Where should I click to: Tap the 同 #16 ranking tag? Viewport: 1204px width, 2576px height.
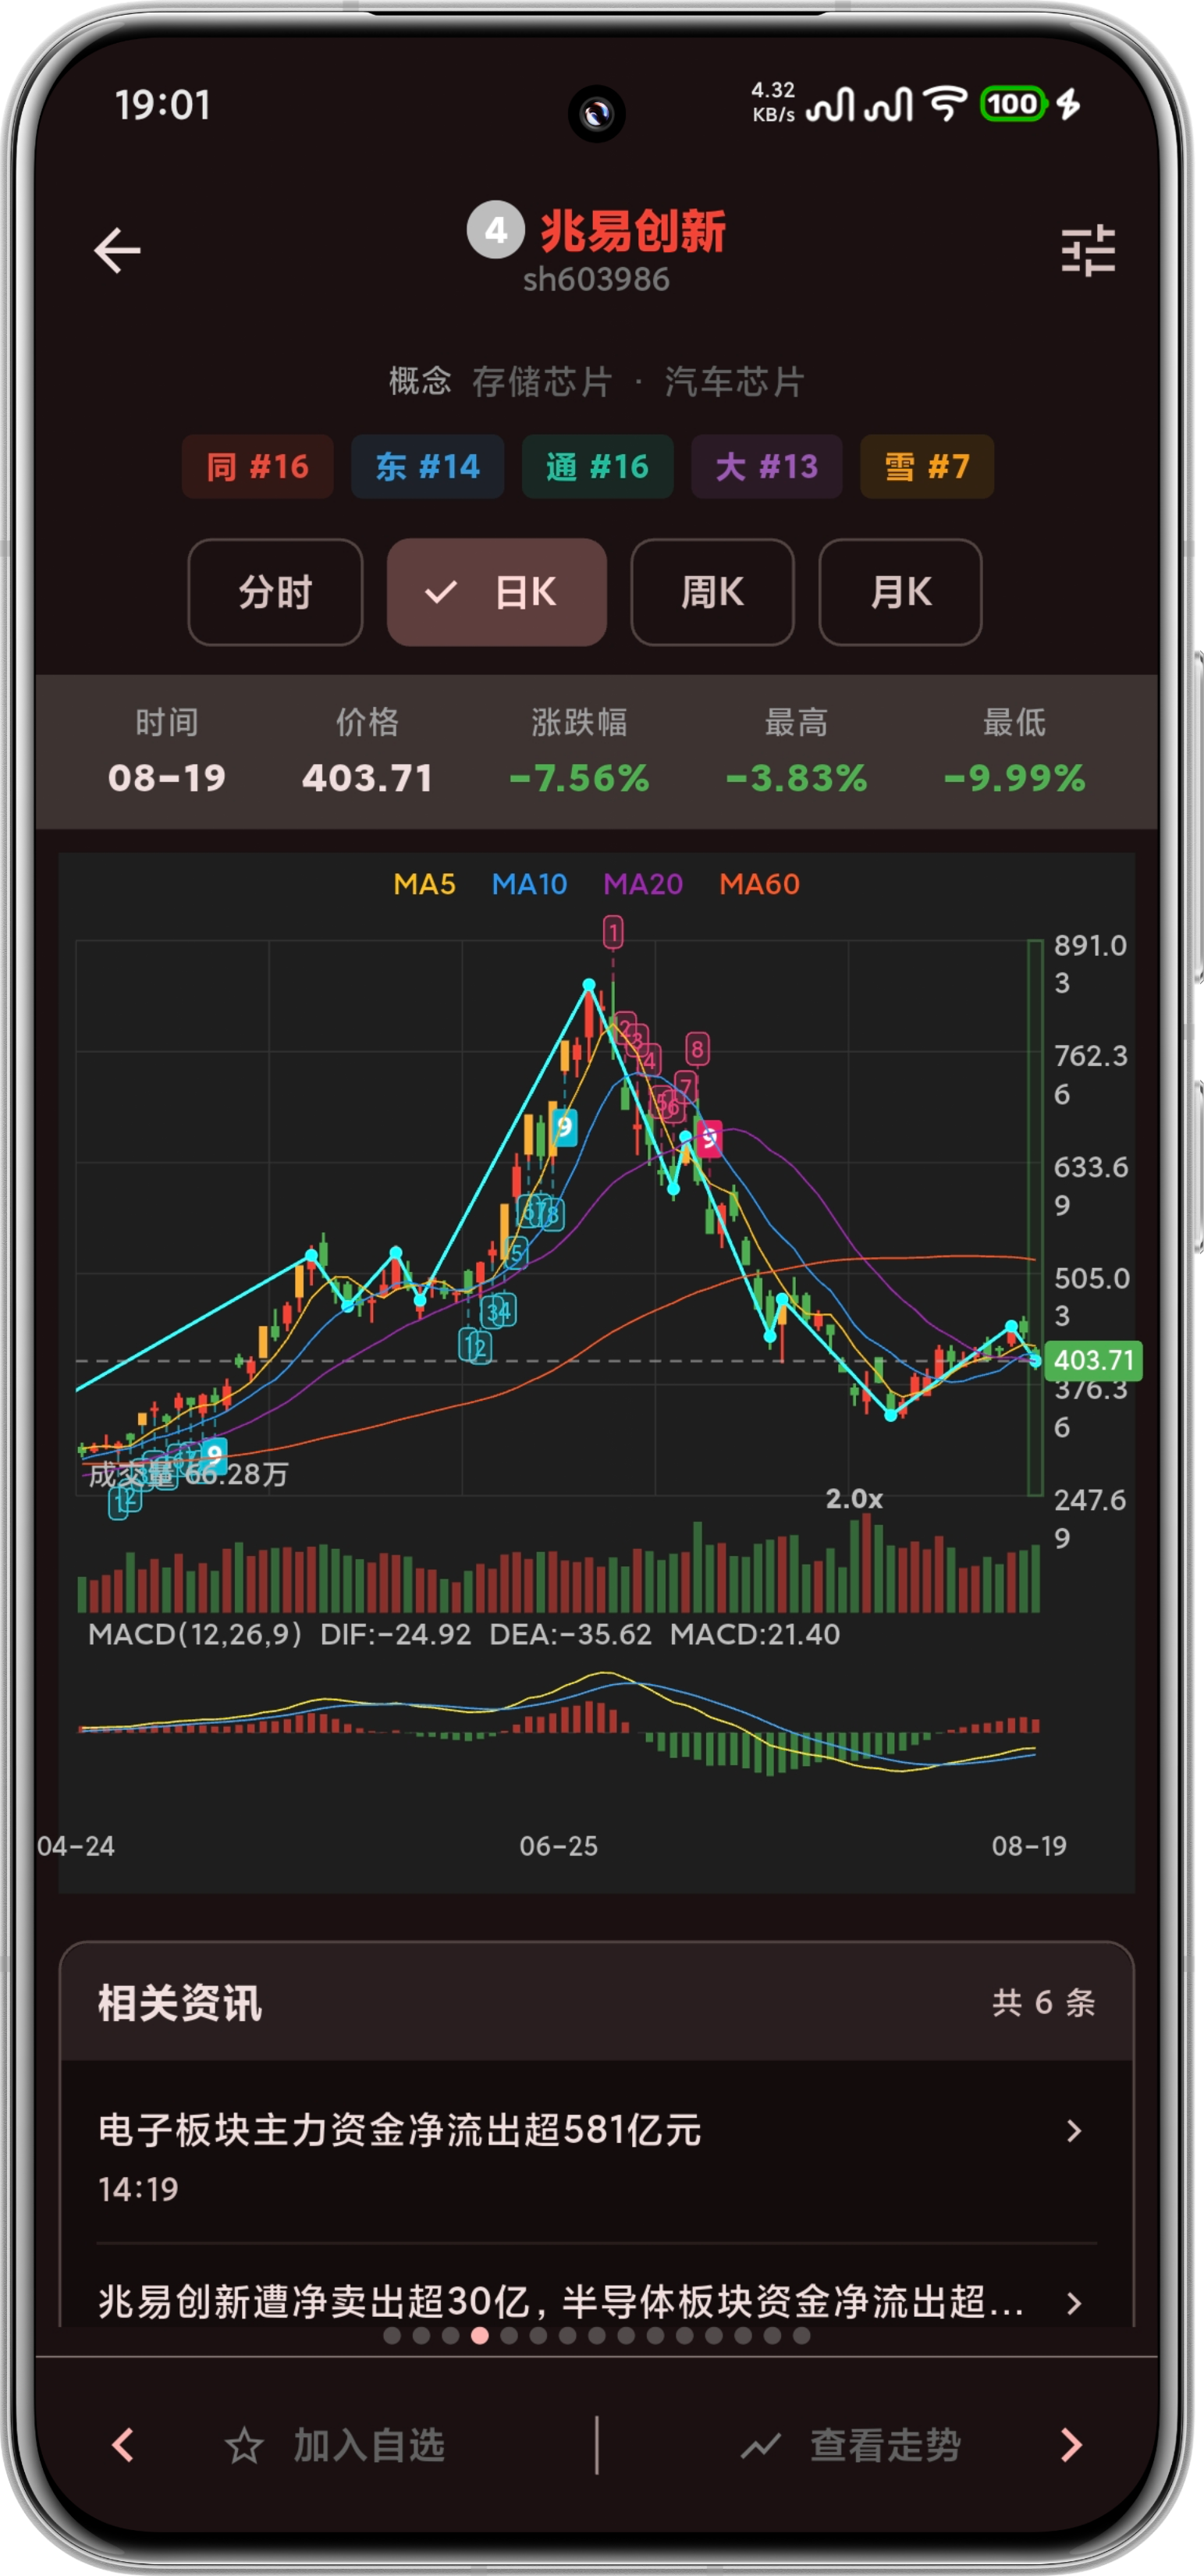(x=257, y=467)
